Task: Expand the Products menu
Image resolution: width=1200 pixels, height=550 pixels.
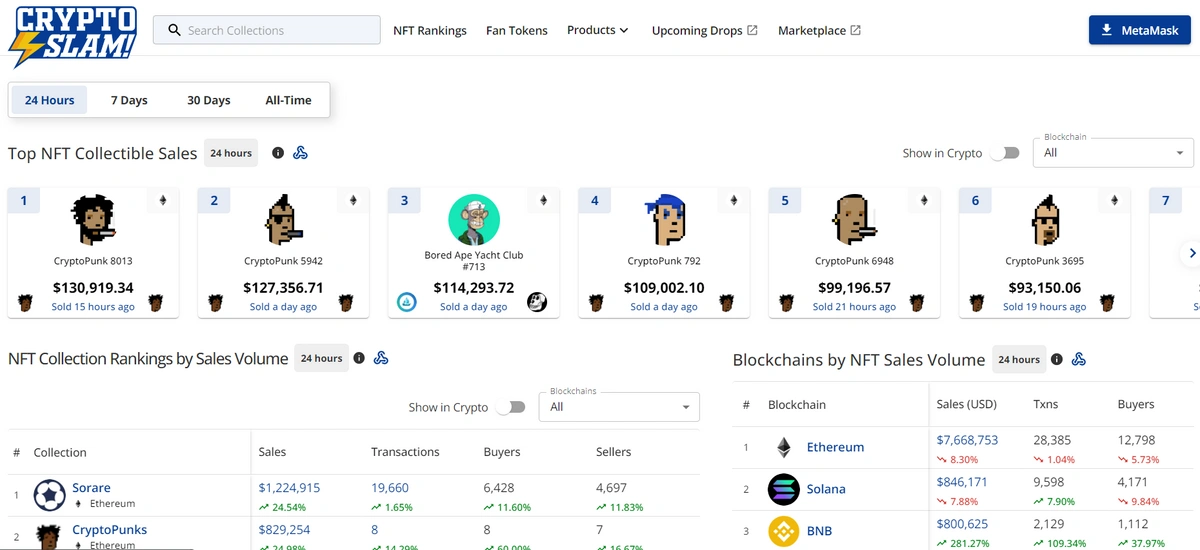Action: point(597,30)
